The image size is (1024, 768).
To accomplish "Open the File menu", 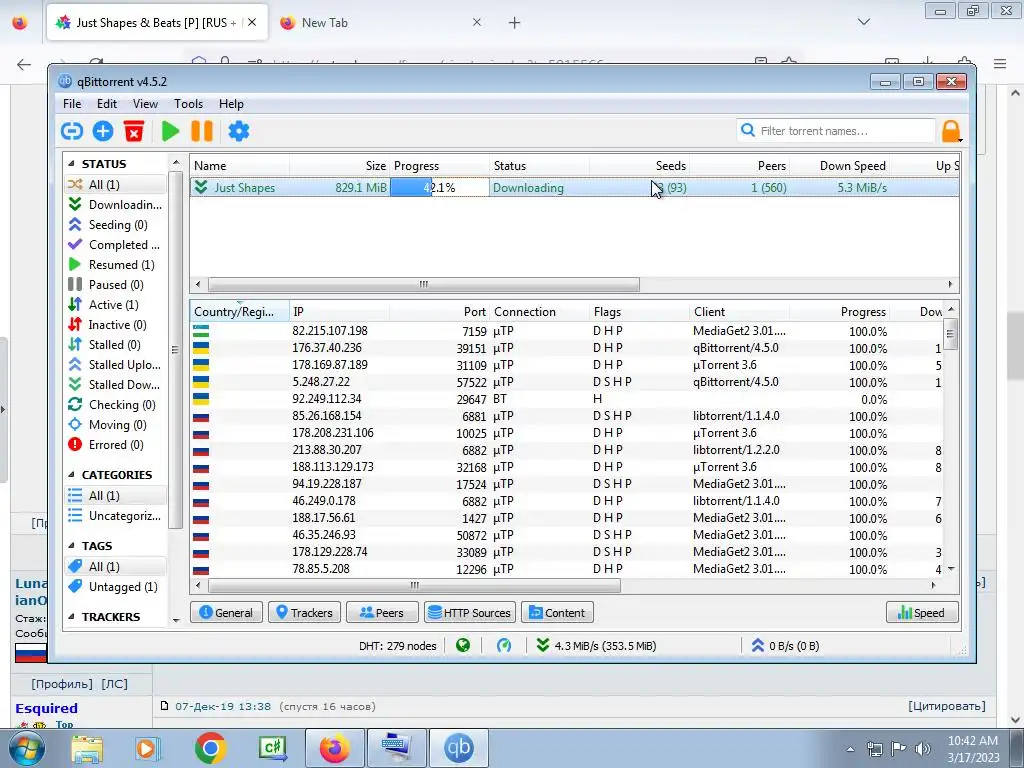I will pyautogui.click(x=72, y=104).
